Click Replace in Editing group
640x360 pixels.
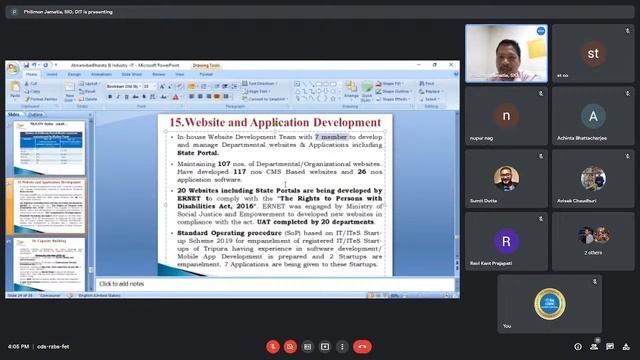pos(430,91)
